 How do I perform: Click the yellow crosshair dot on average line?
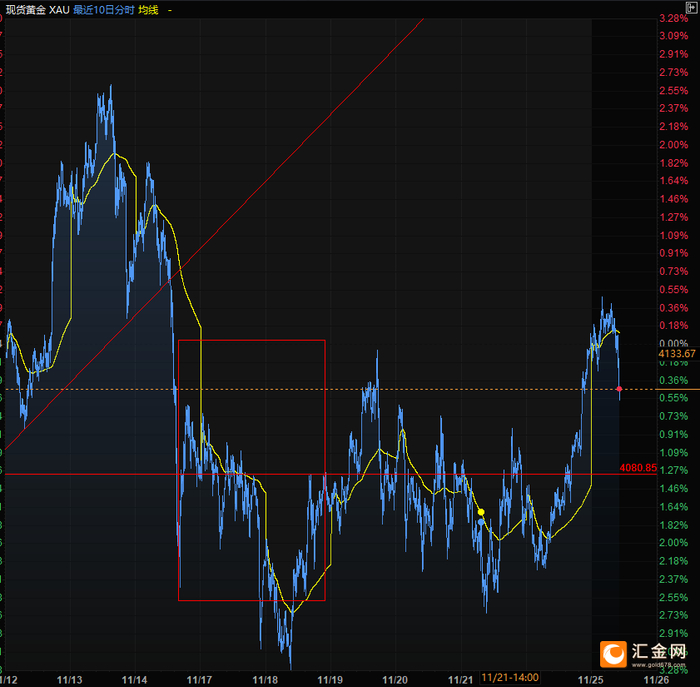tap(481, 512)
